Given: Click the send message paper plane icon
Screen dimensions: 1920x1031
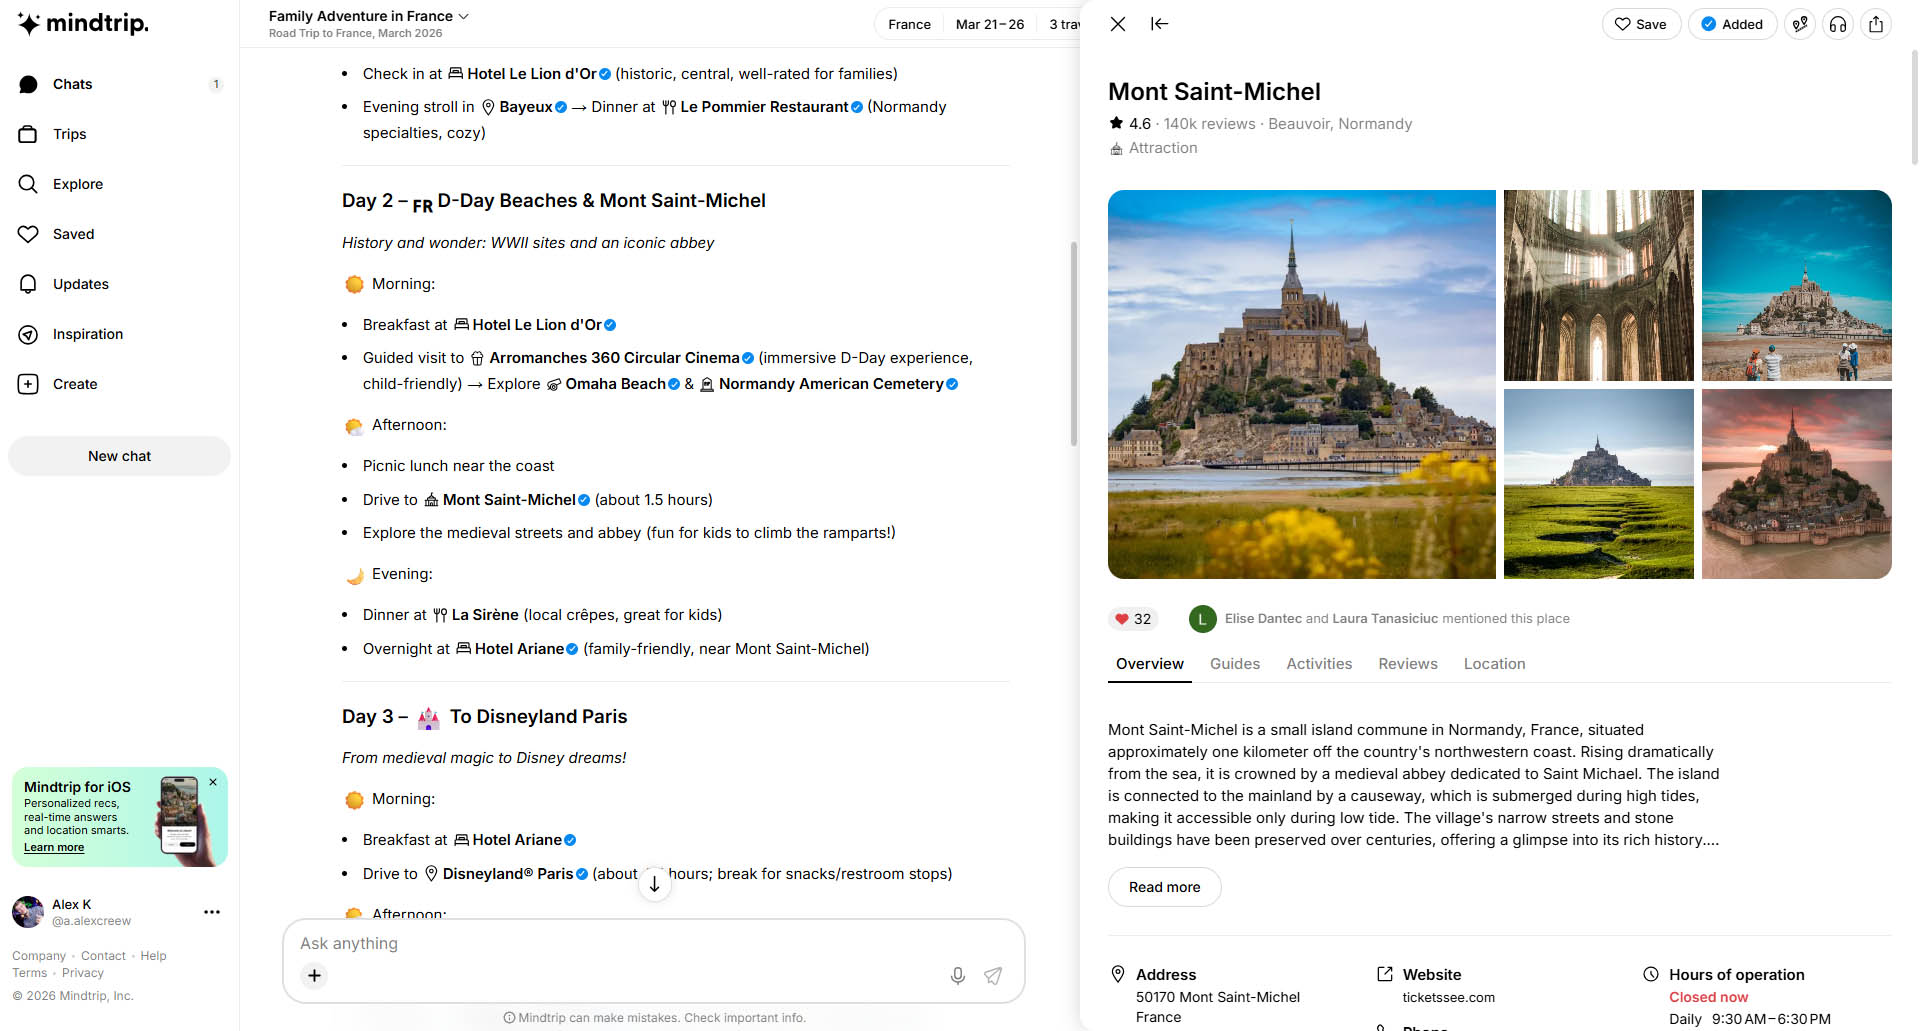Looking at the screenshot, I should point(993,976).
